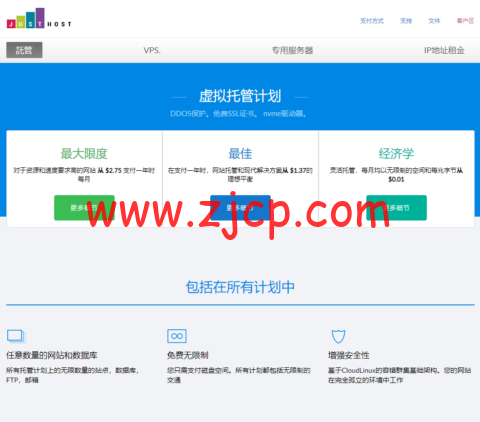Go to the 客户区 client area

465,21
